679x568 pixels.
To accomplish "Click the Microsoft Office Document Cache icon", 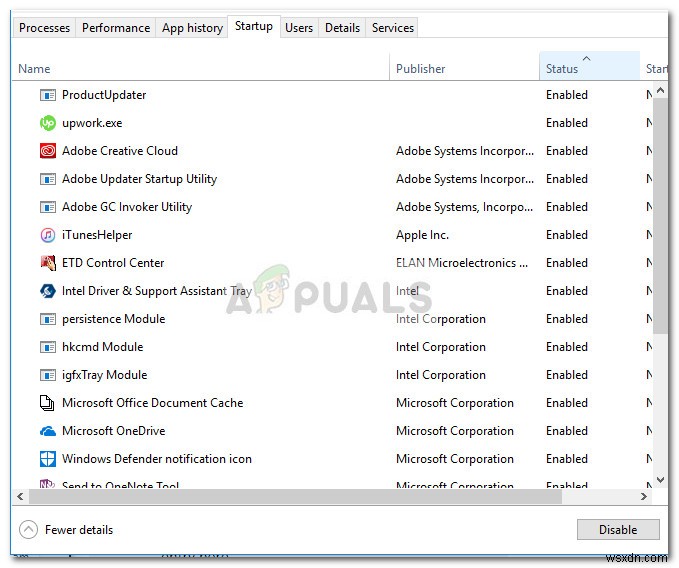I will tap(47, 403).
